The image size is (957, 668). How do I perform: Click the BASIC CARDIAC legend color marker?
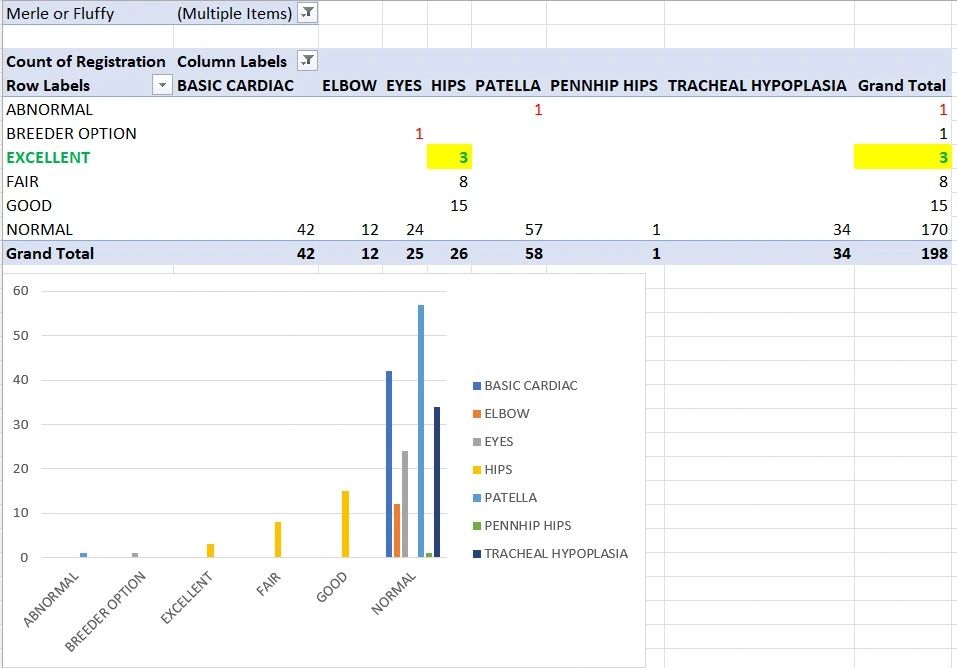coord(477,386)
